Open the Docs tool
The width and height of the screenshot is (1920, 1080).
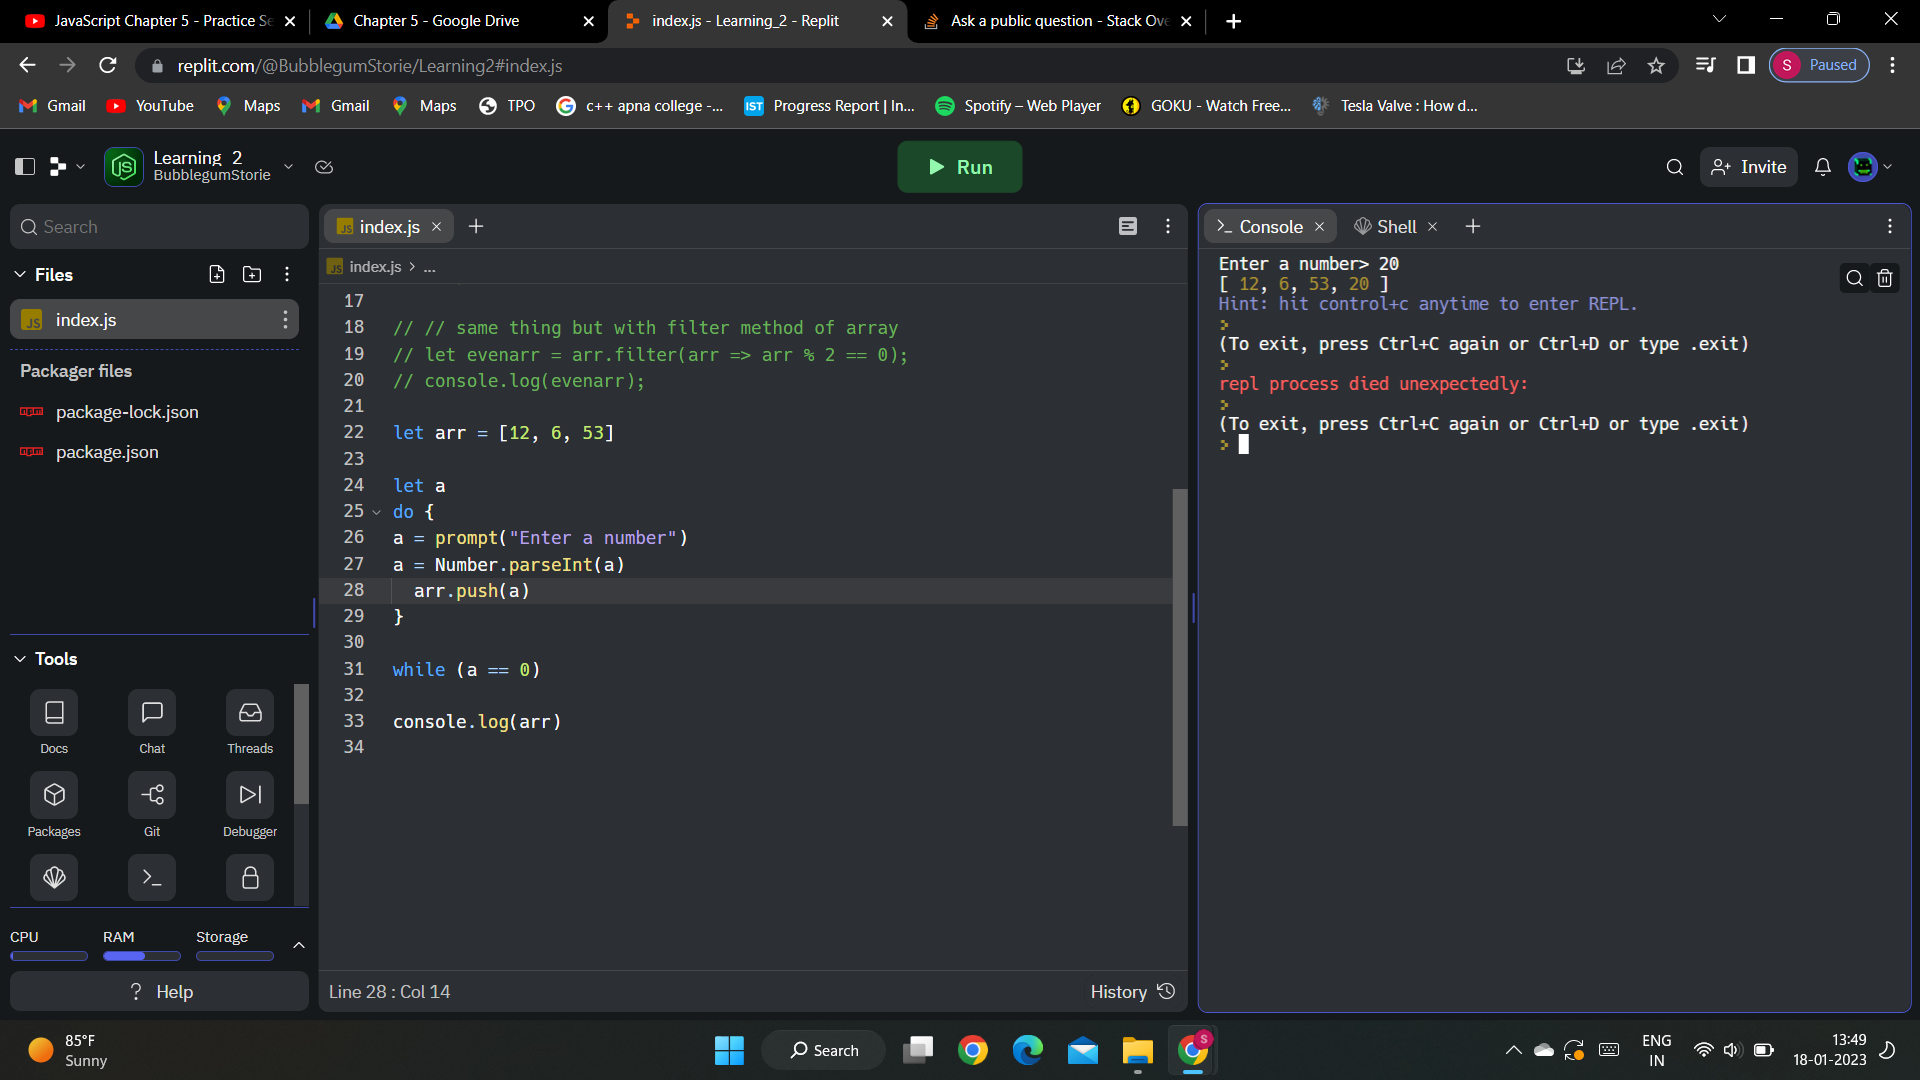[54, 722]
